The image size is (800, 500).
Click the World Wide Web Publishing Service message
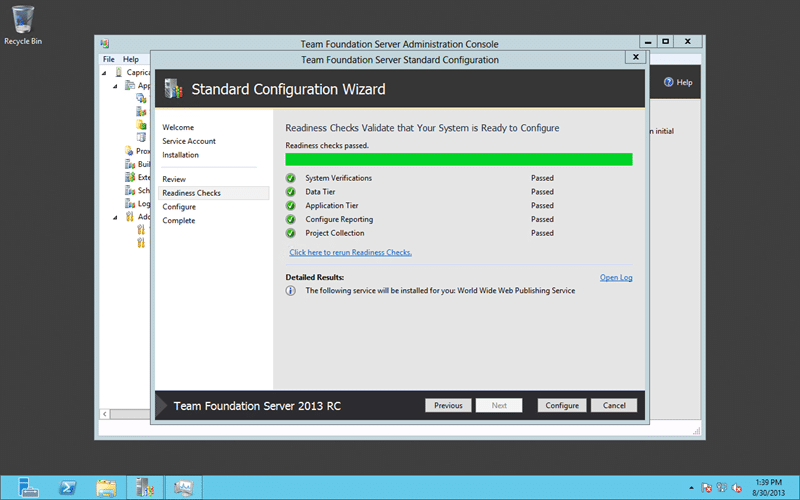(x=440, y=291)
